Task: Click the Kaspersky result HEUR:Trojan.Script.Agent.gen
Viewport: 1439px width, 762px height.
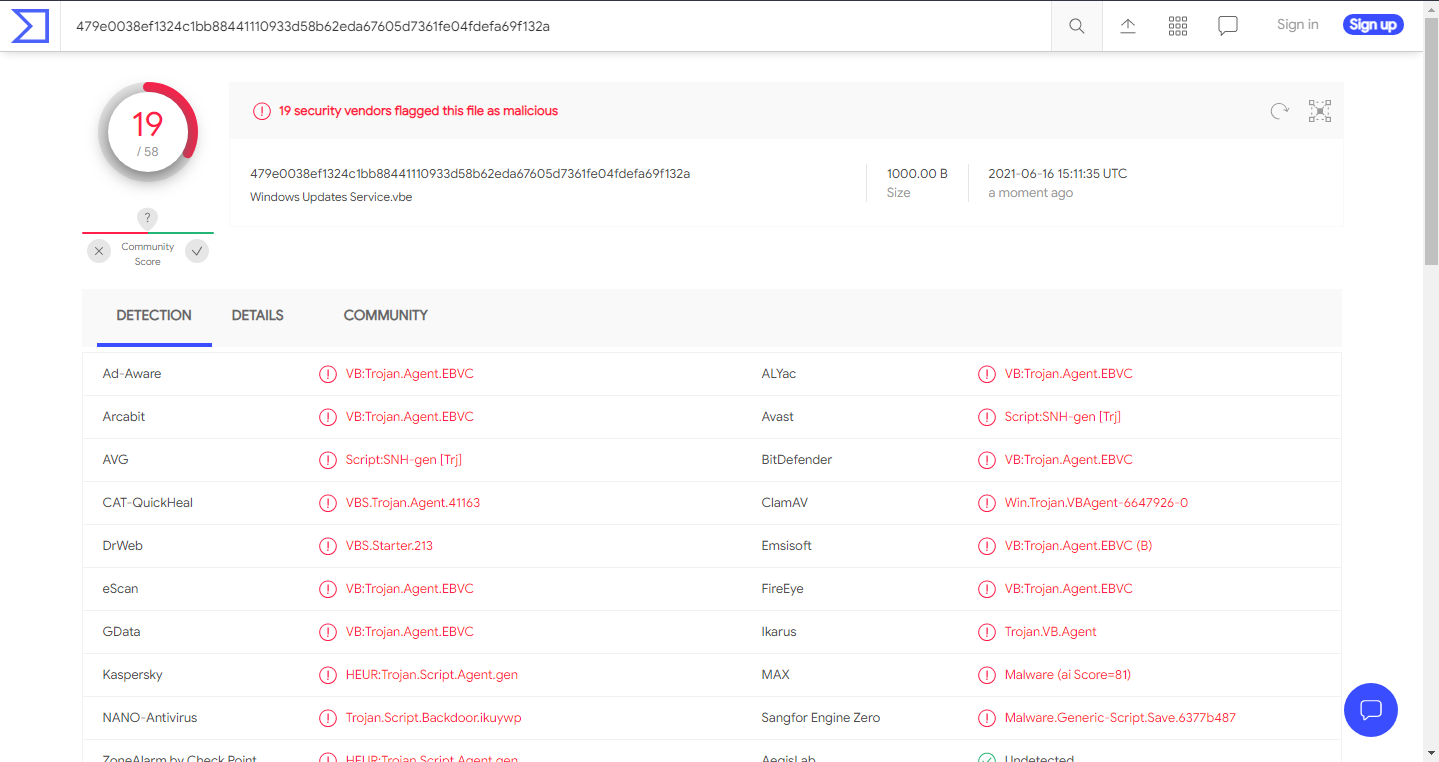Action: [x=432, y=675]
